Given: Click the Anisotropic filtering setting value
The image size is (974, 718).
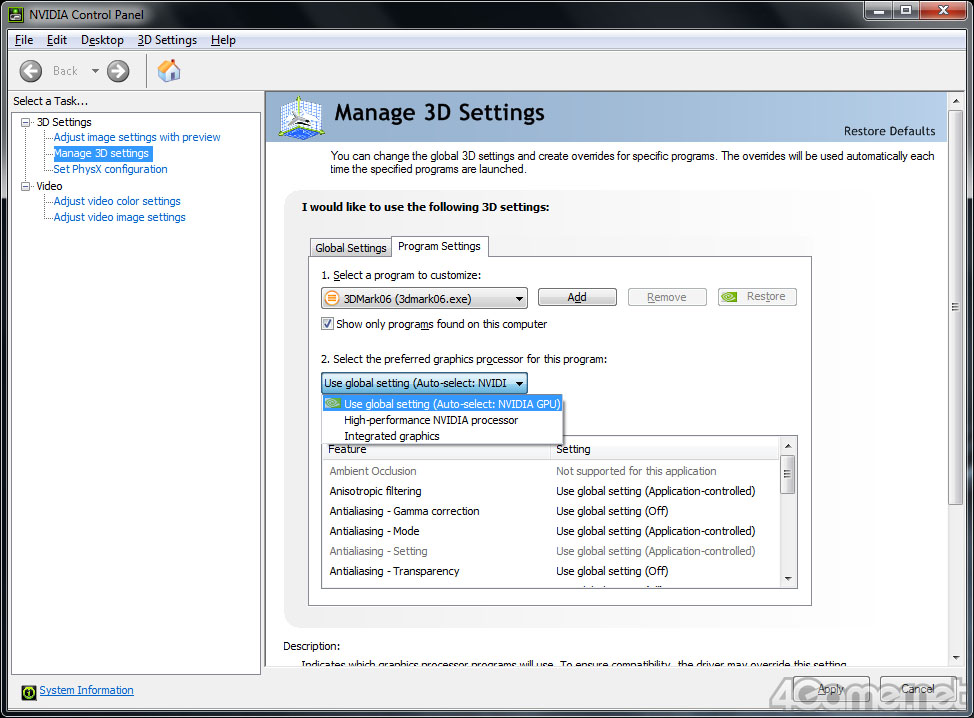Looking at the screenshot, I should click(x=656, y=491).
